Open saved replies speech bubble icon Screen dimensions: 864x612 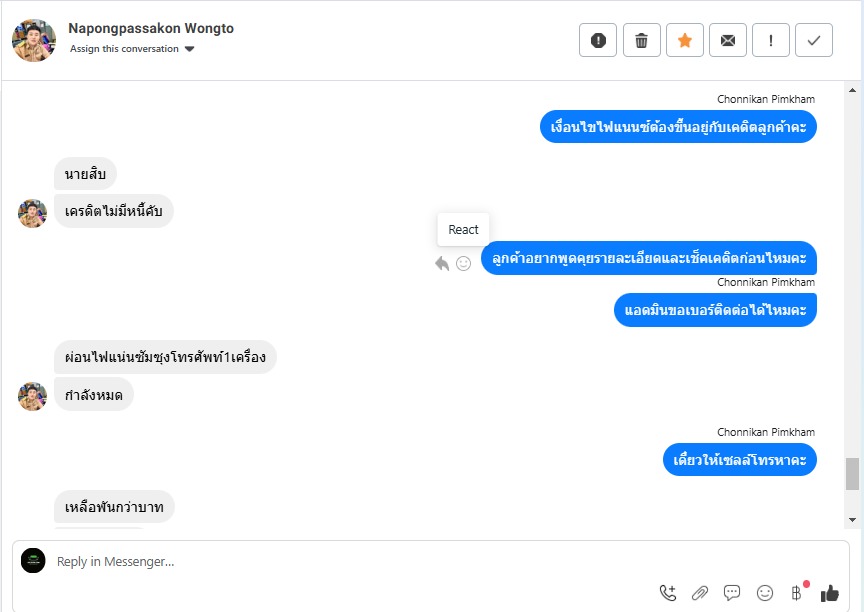732,593
